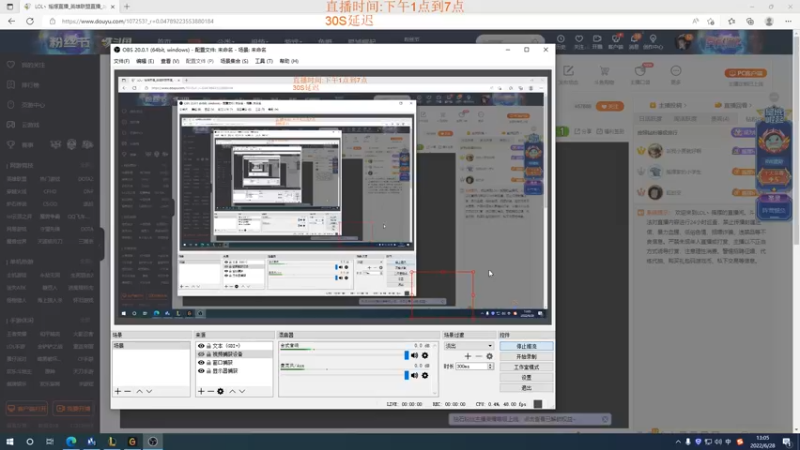Adjust transition duration 300ms stepper
Screen dimensions: 800x450
point(490,366)
